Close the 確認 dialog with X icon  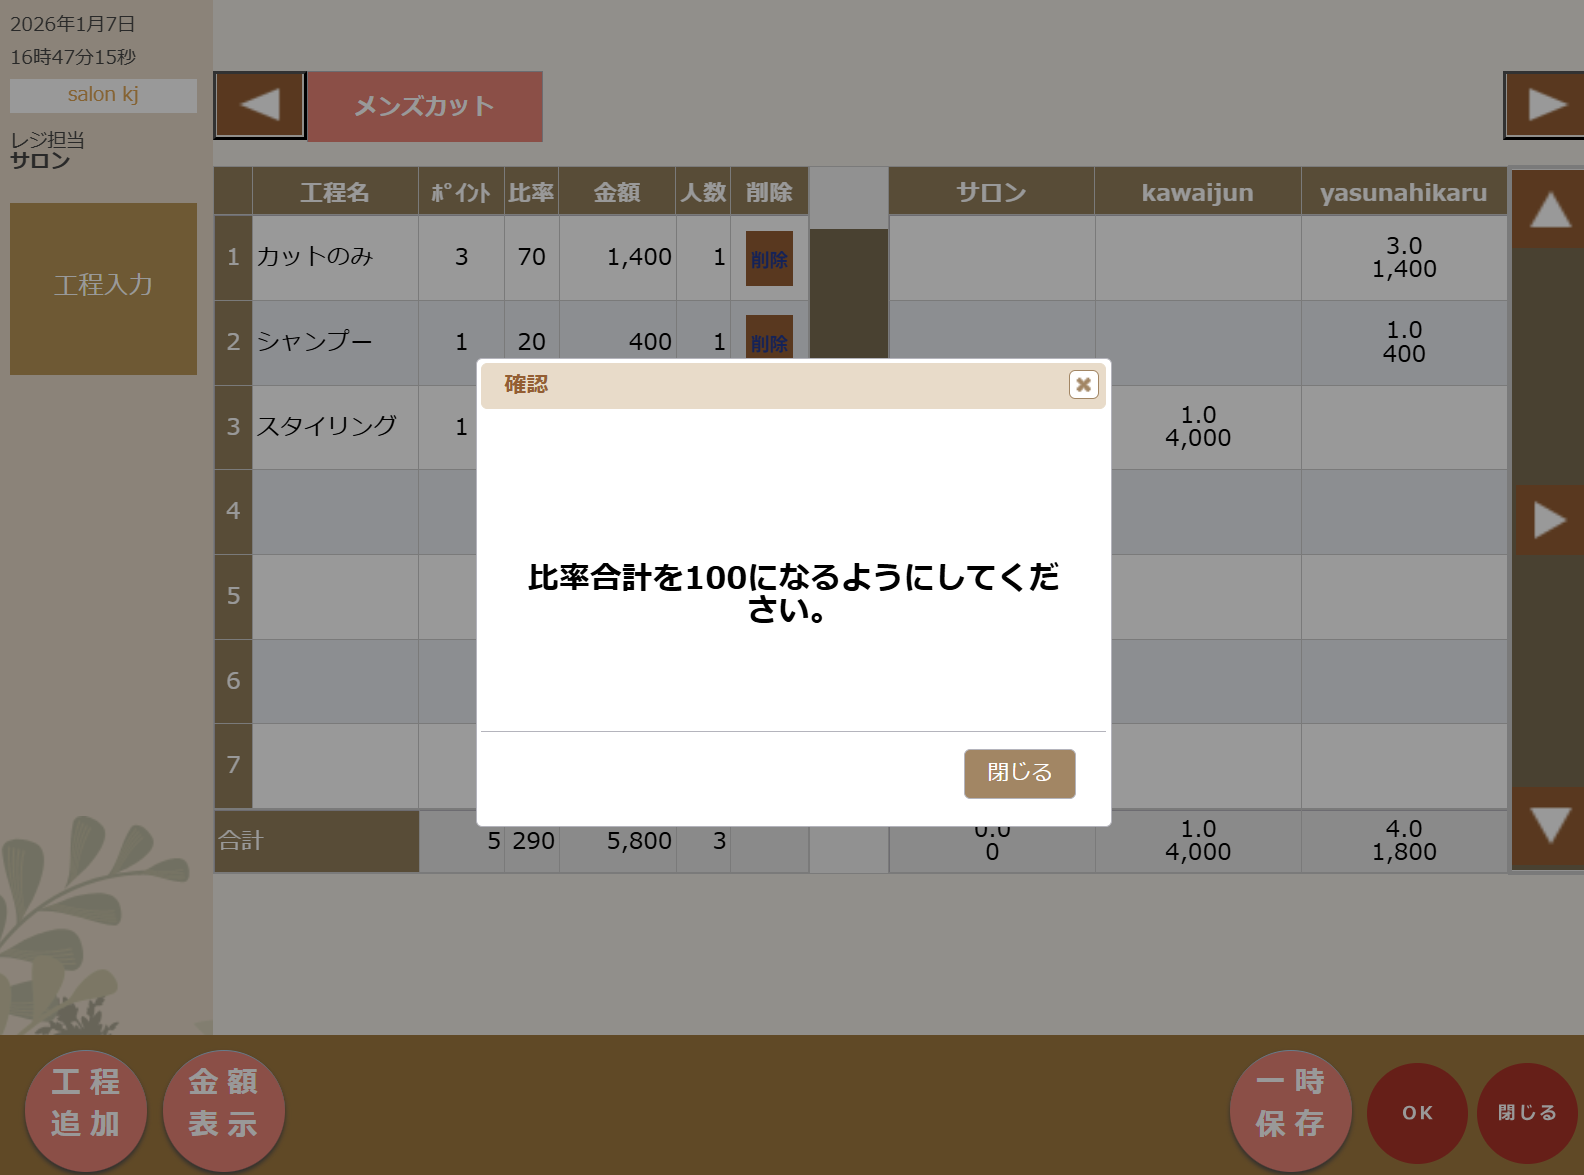(x=1083, y=384)
